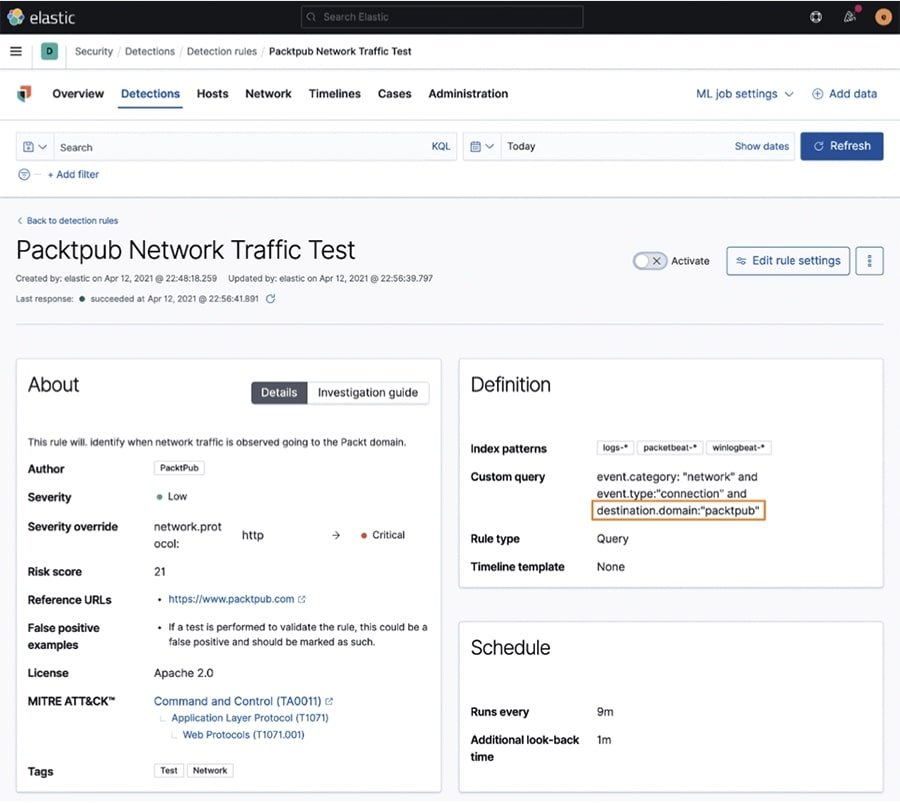Click the filter options icon
Viewport: 900px width, 803px height.
point(24,174)
